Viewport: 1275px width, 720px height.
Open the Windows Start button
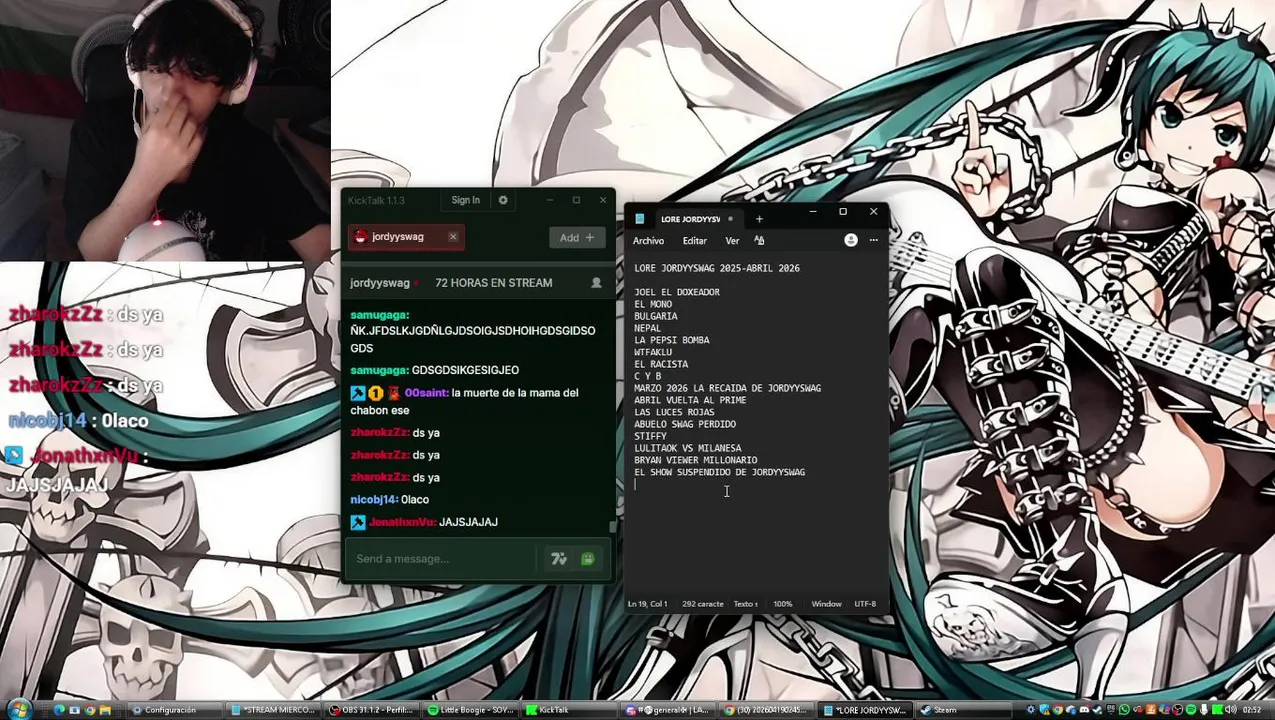pyautogui.click(x=18, y=710)
